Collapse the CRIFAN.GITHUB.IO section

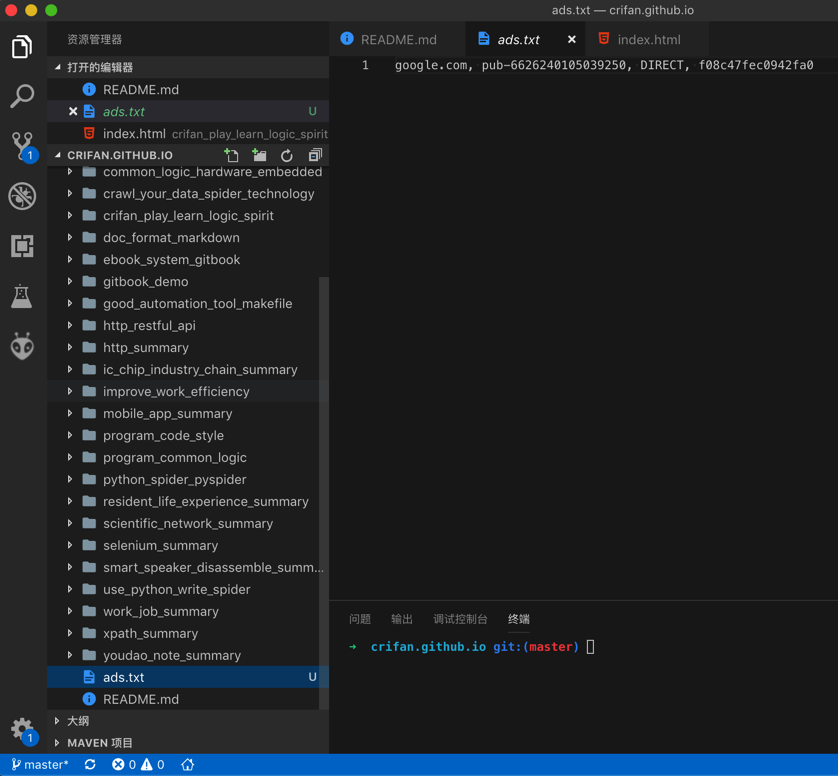pyautogui.click(x=120, y=155)
